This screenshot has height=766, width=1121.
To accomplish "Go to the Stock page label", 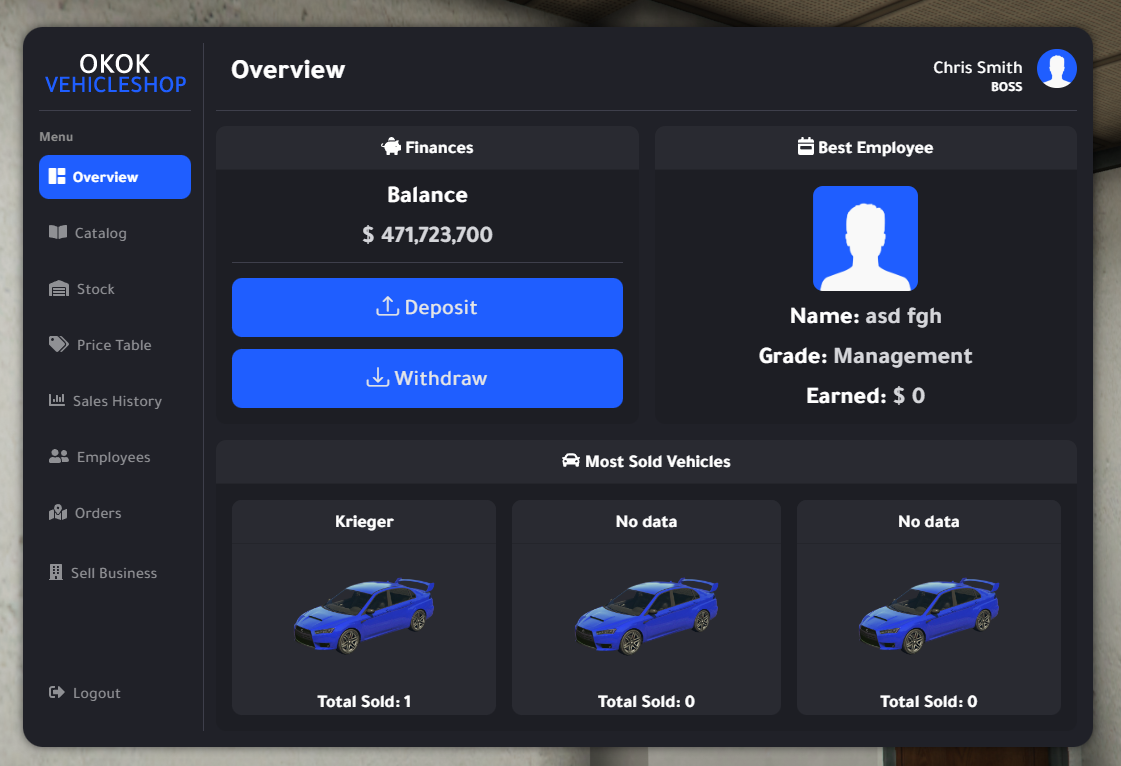I will (96, 289).
